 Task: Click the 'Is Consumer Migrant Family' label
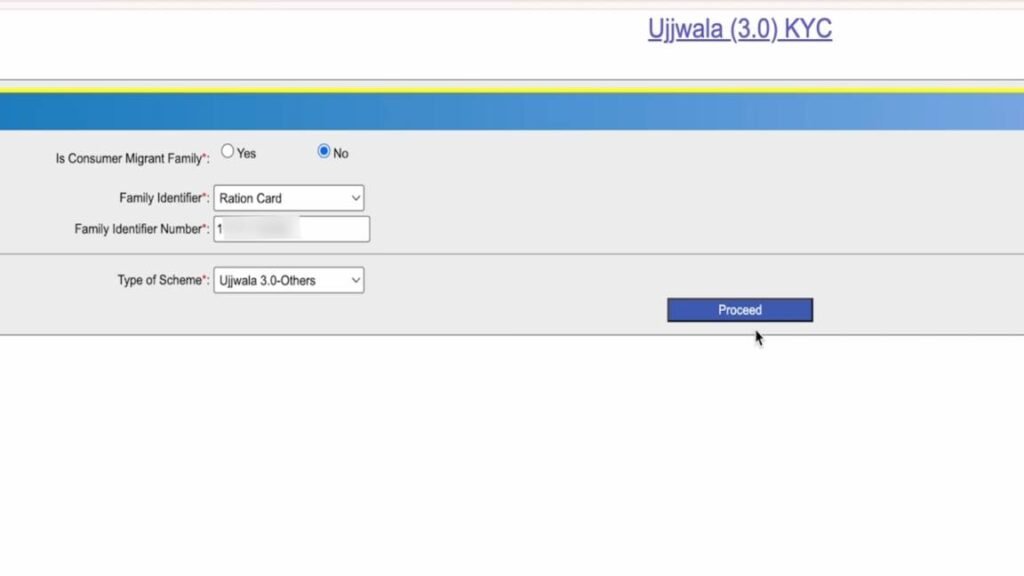pos(133,159)
